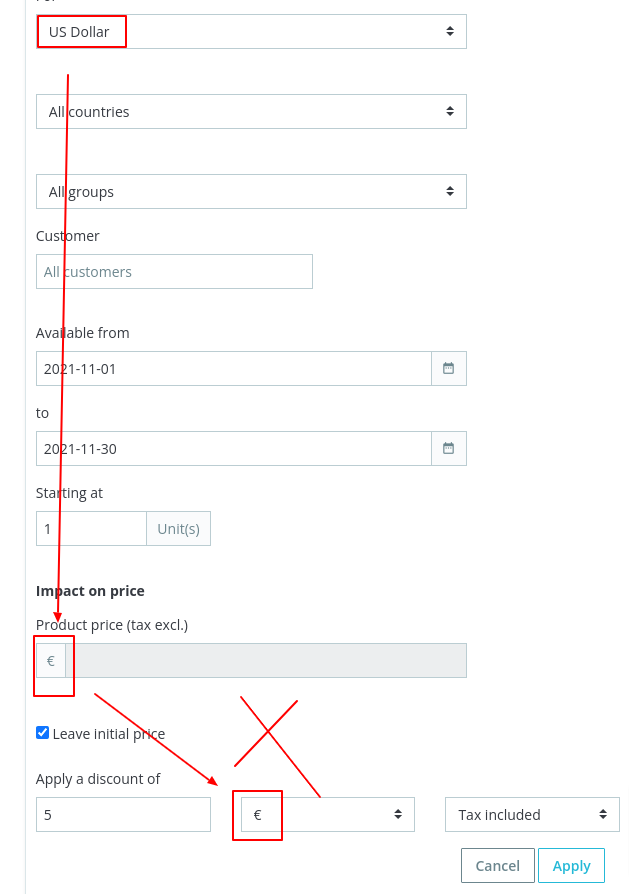
Task: Open the All groups dropdown
Action: pyautogui.click(x=250, y=191)
